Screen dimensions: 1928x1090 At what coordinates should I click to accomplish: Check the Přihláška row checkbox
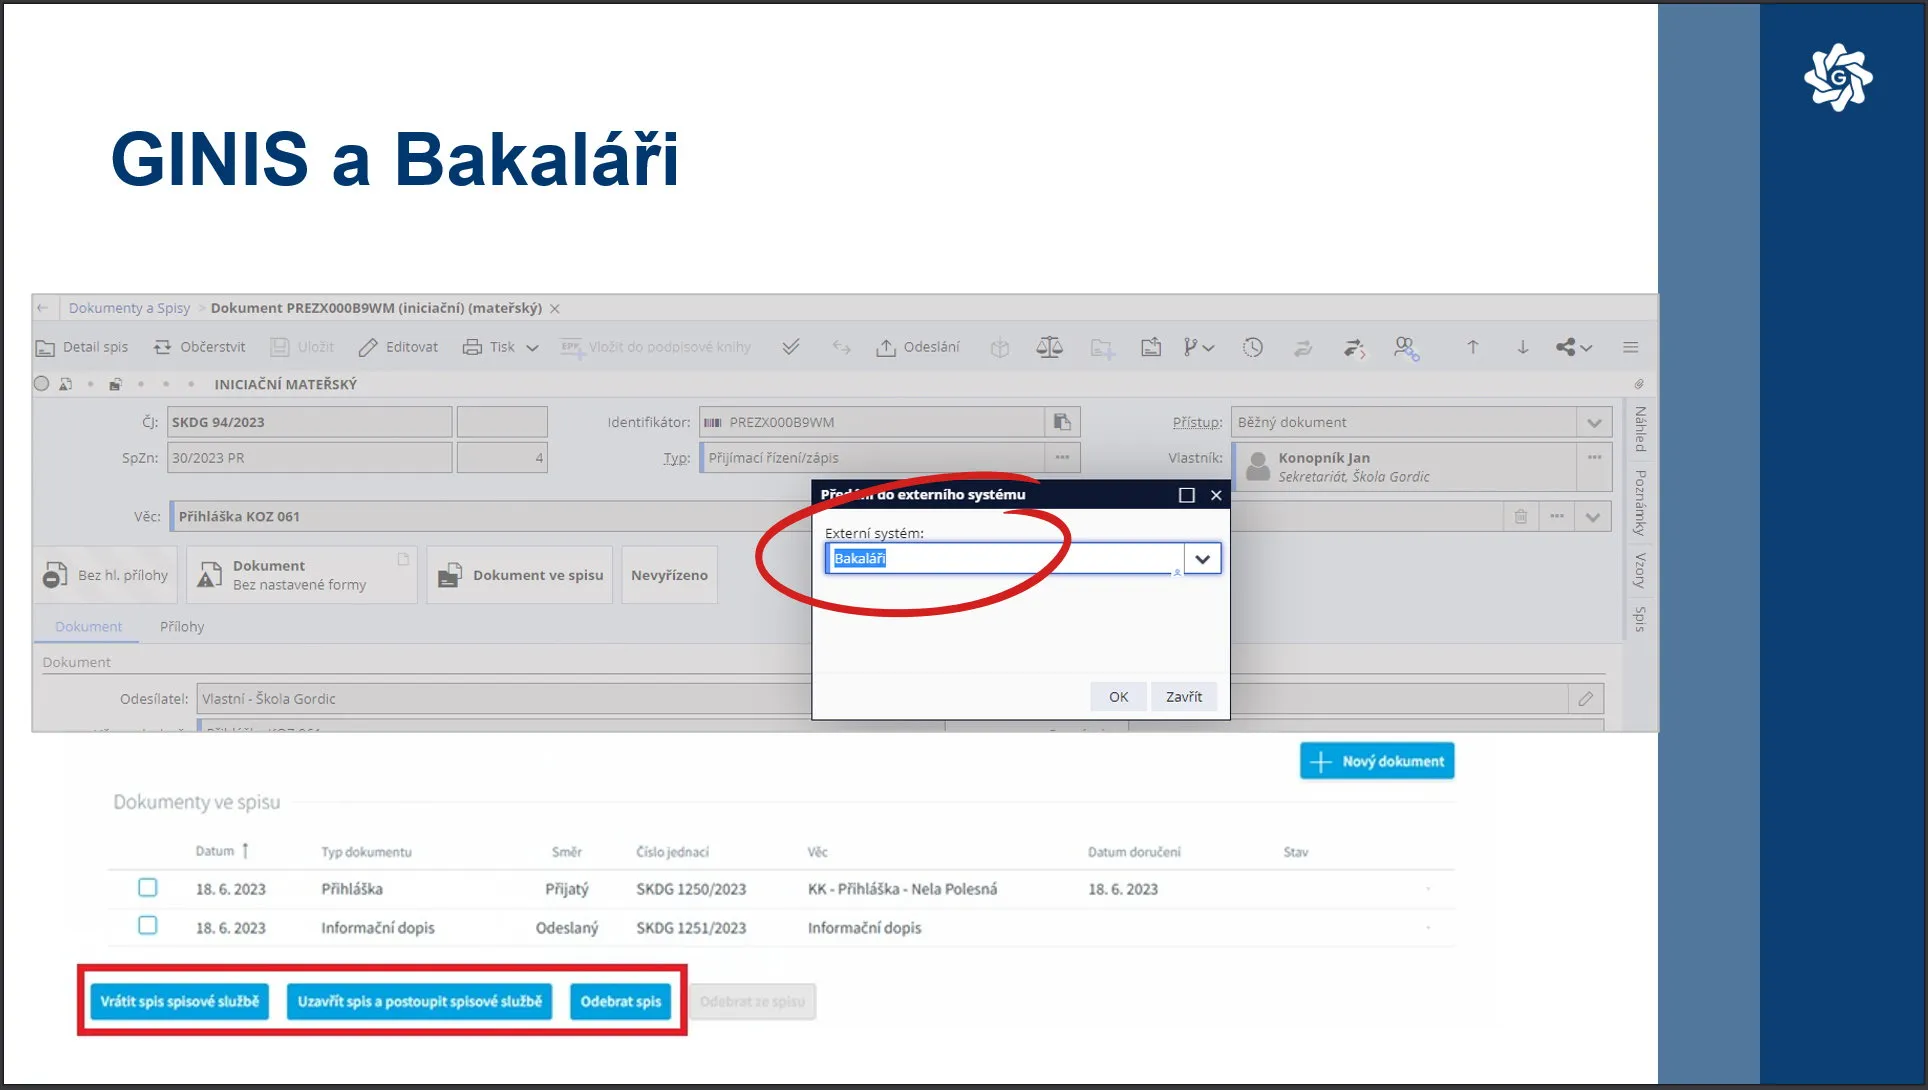148,887
